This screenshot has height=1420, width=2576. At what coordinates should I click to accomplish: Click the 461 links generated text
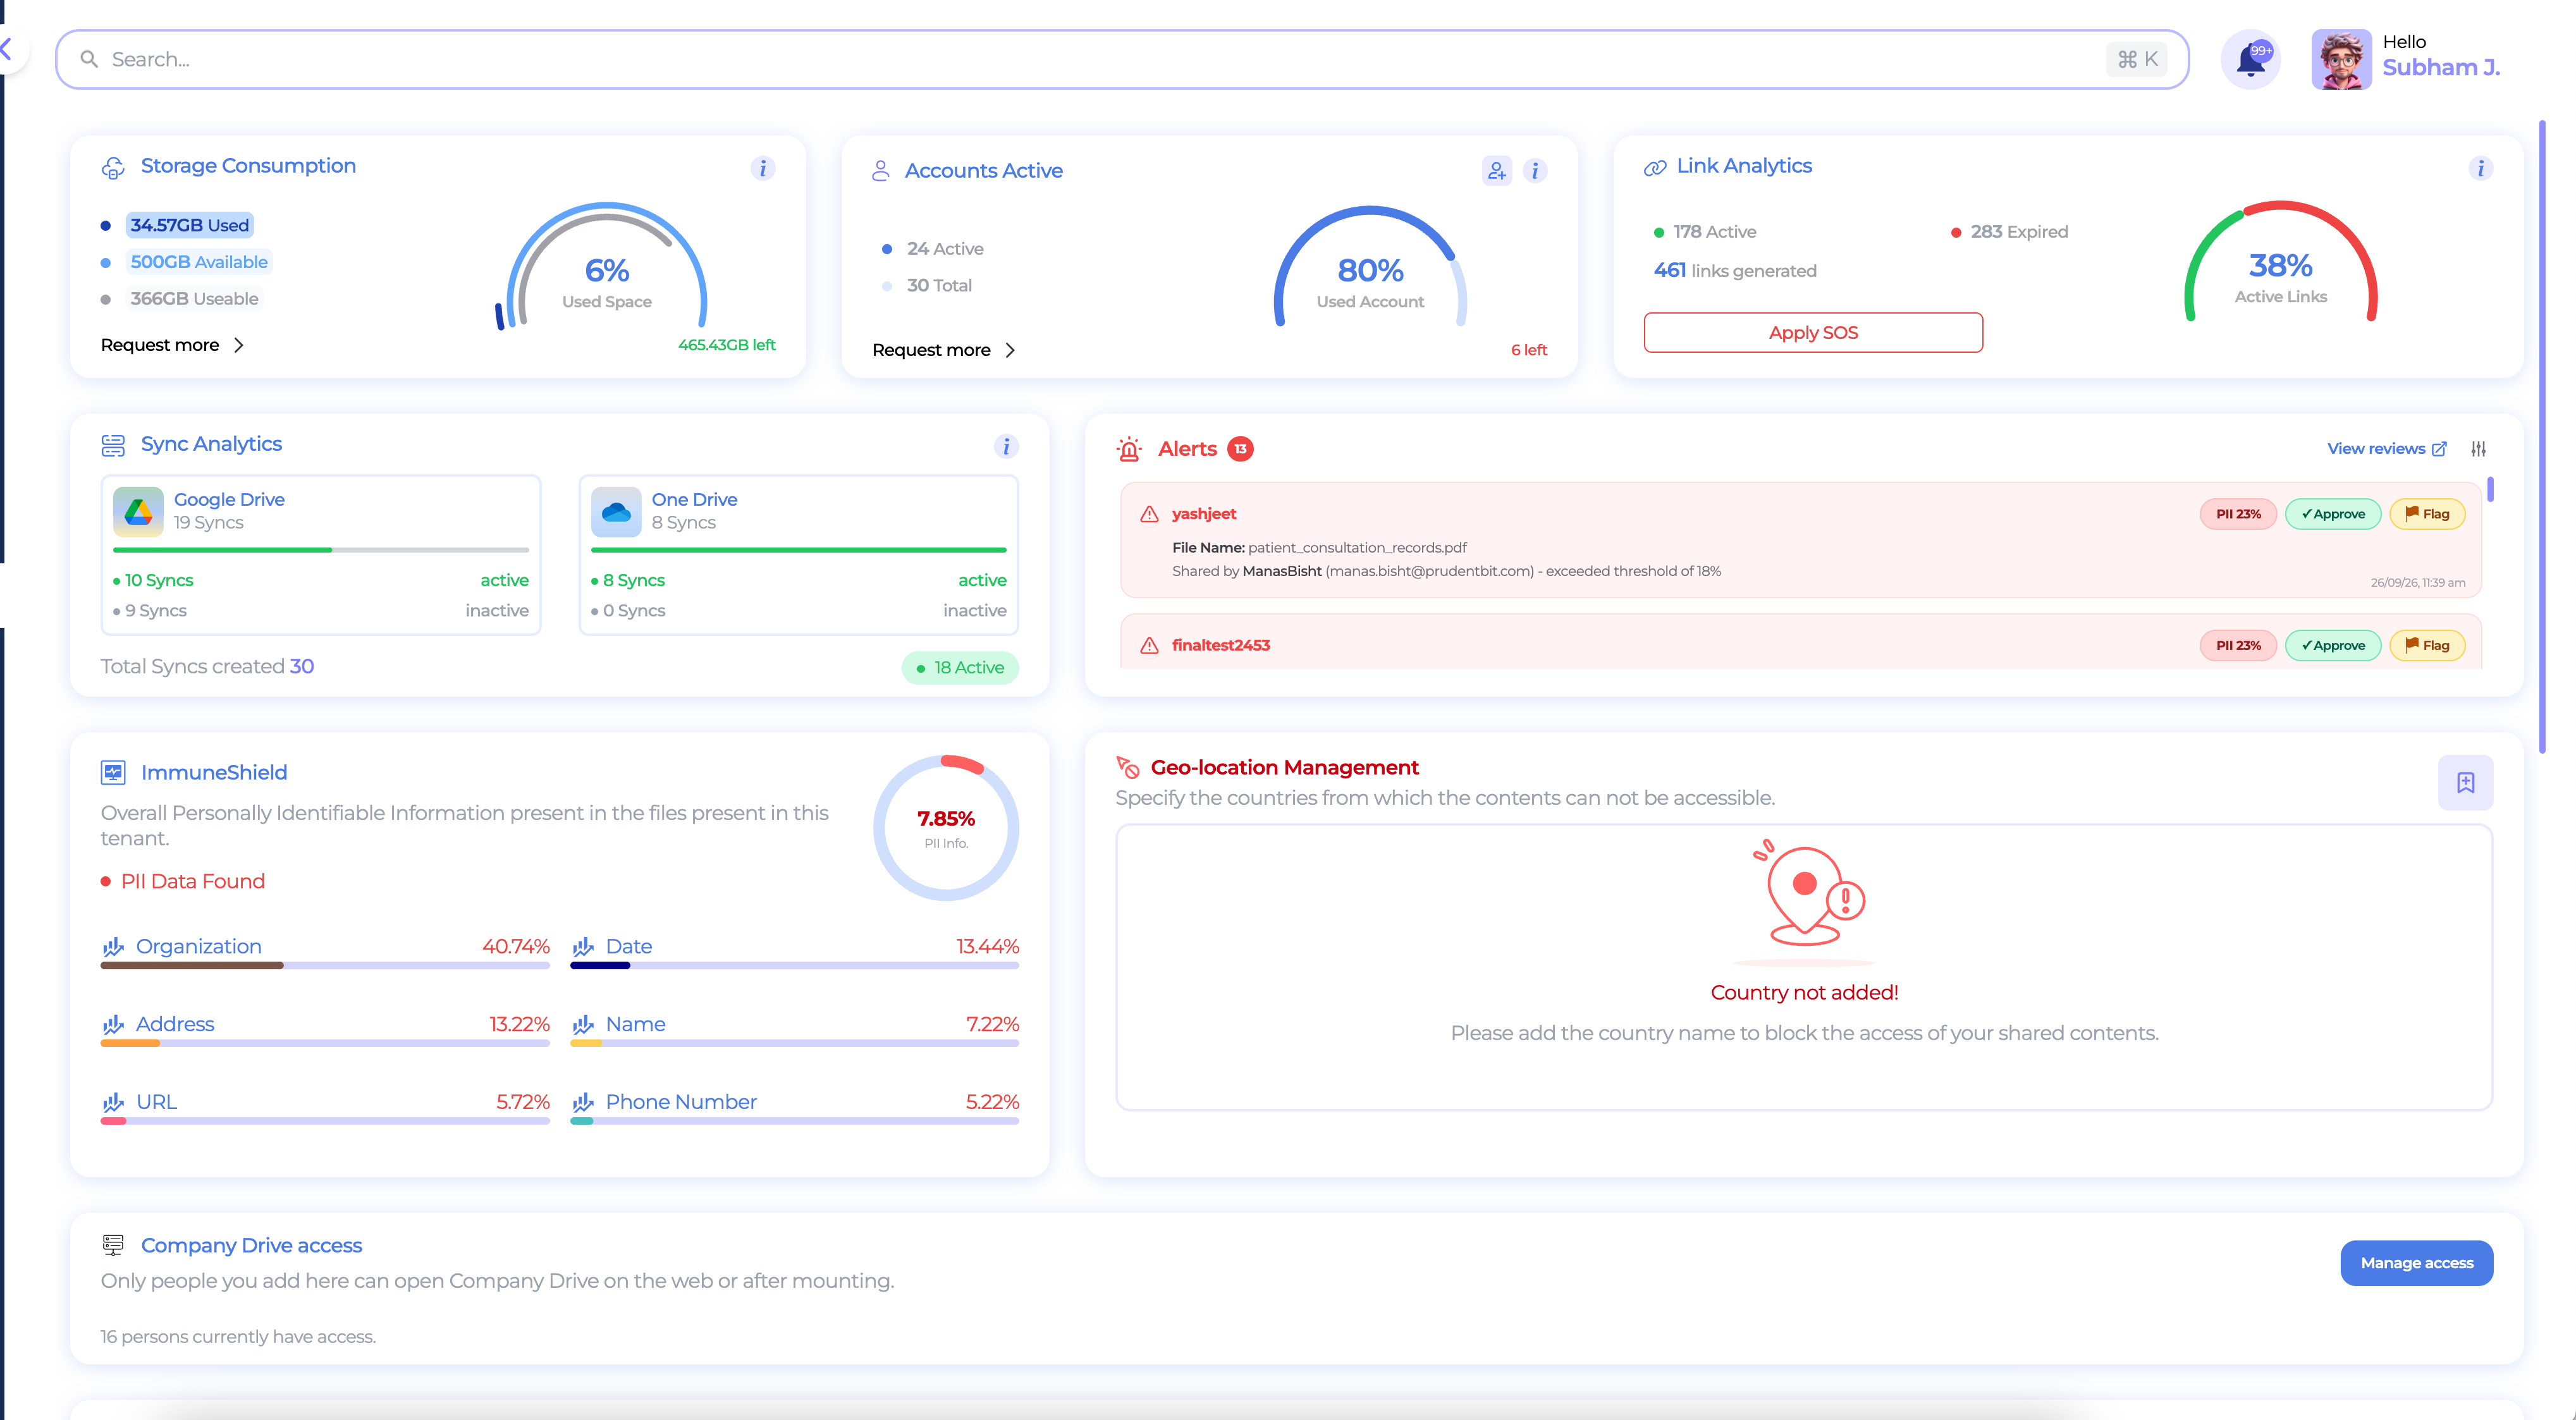[x=1735, y=271]
